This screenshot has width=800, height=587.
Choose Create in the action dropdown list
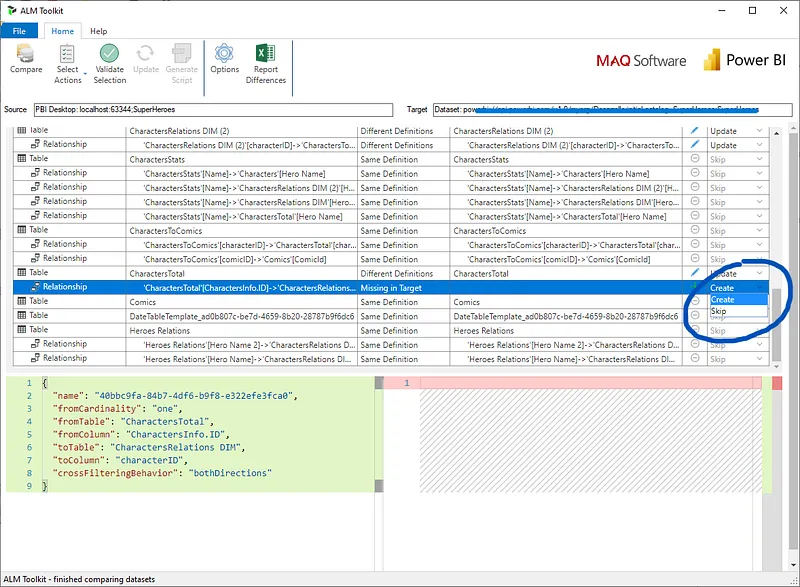click(x=738, y=300)
